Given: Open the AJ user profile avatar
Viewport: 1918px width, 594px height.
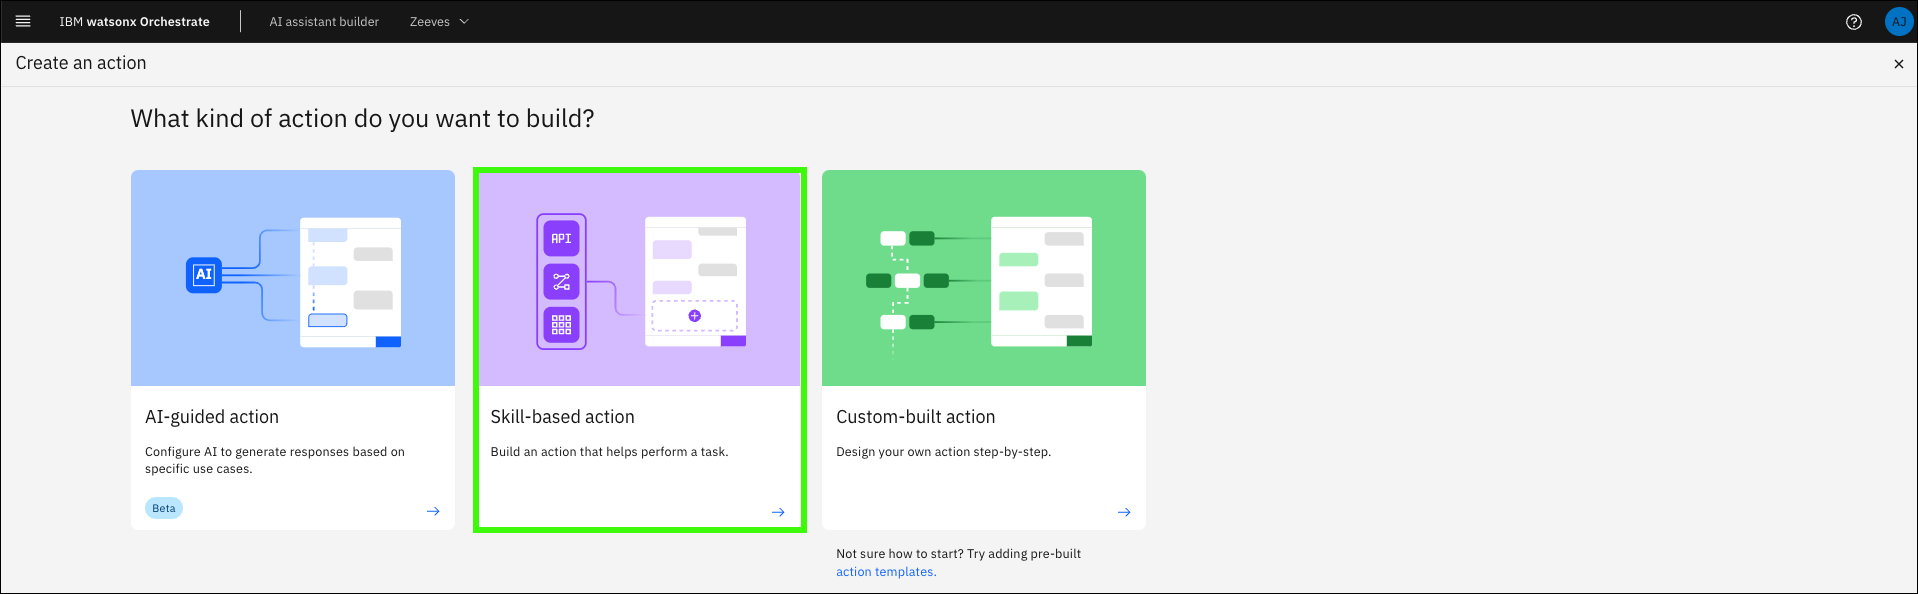Looking at the screenshot, I should (1898, 22).
